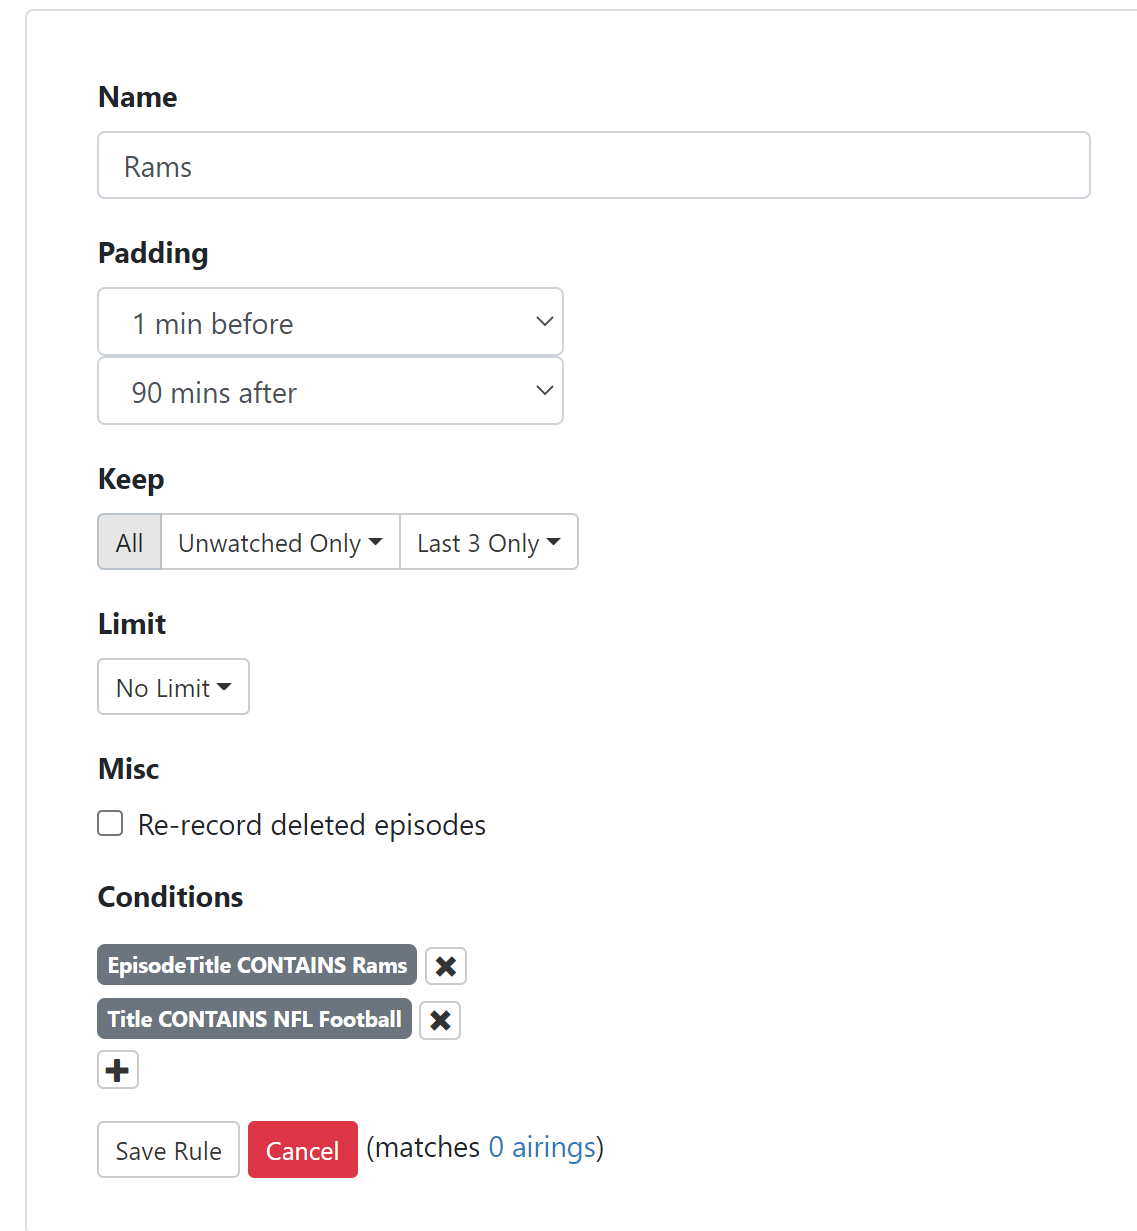
Task: Click the chevron on the before-padding selector
Action: click(545, 321)
